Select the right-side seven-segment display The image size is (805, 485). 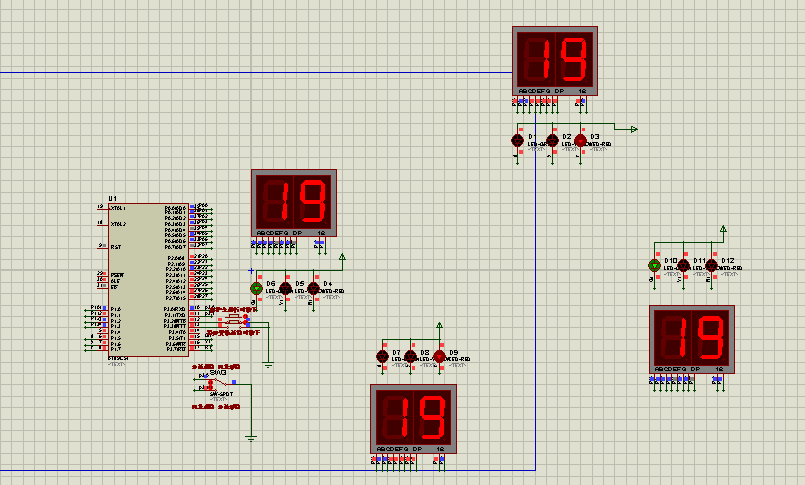coord(692,339)
